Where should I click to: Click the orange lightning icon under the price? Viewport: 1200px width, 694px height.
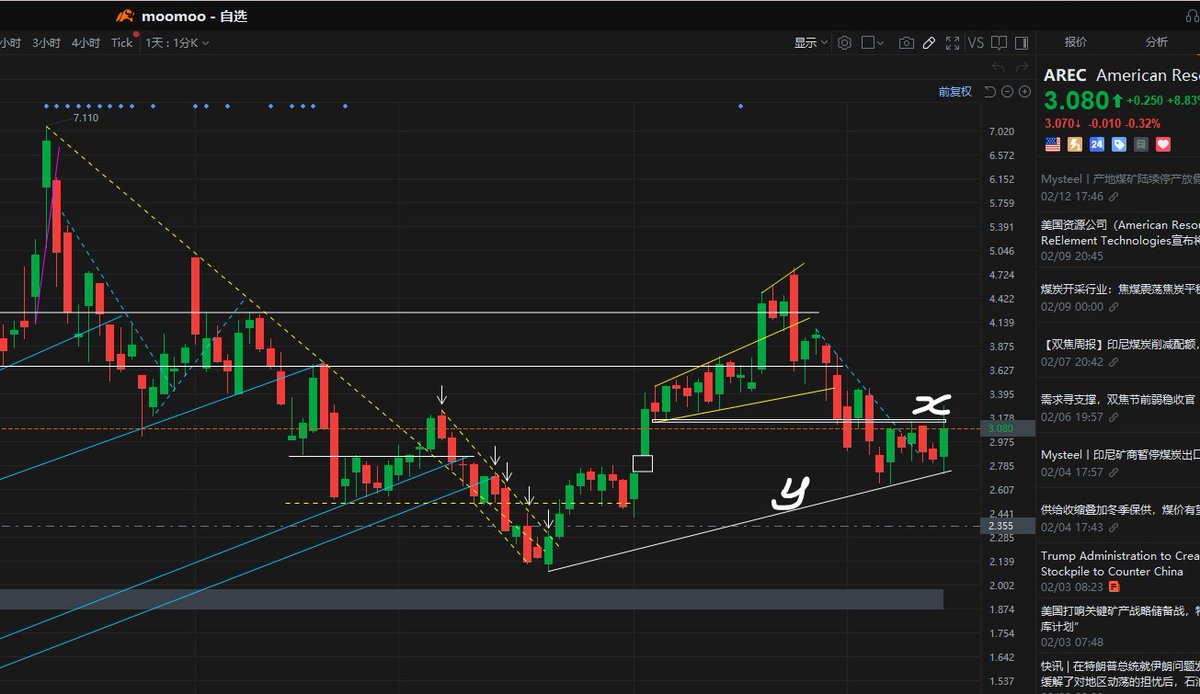click(1074, 144)
